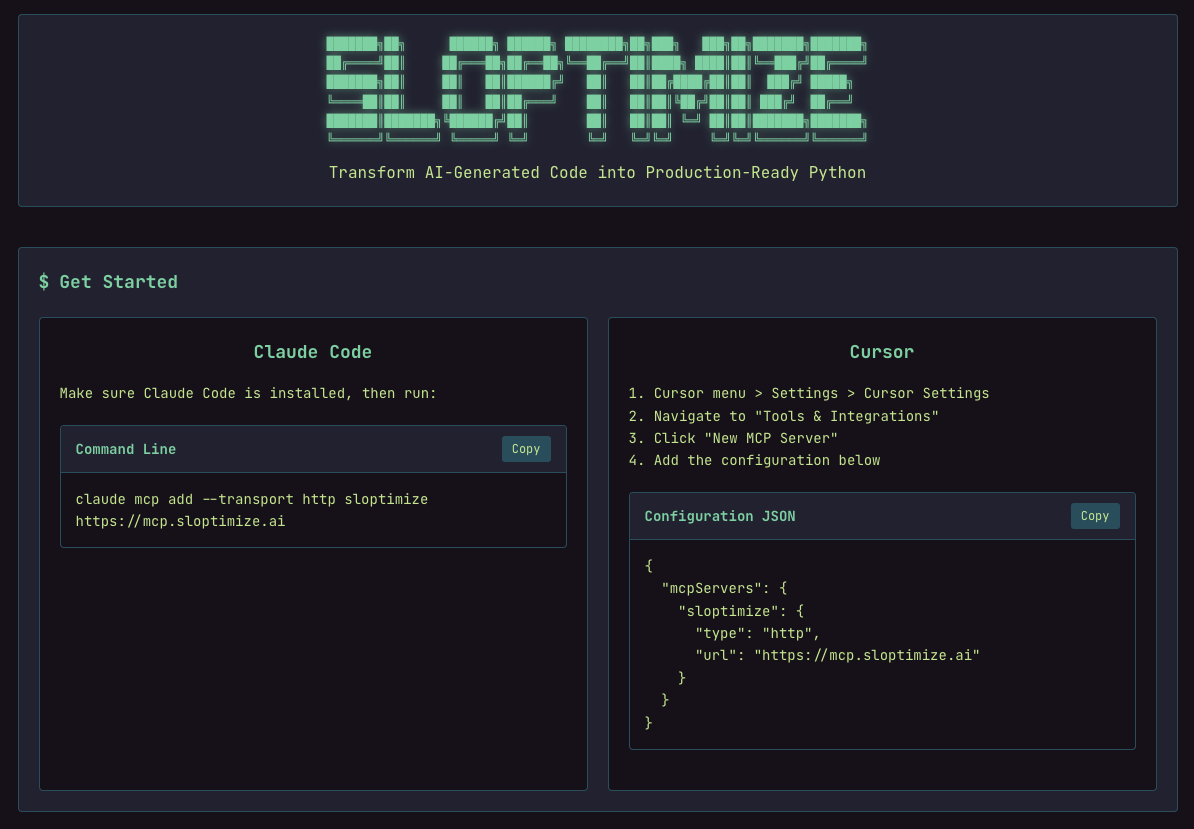This screenshot has height=829, width=1194.
Task: Copy the Claude Code command line
Action: 525,449
